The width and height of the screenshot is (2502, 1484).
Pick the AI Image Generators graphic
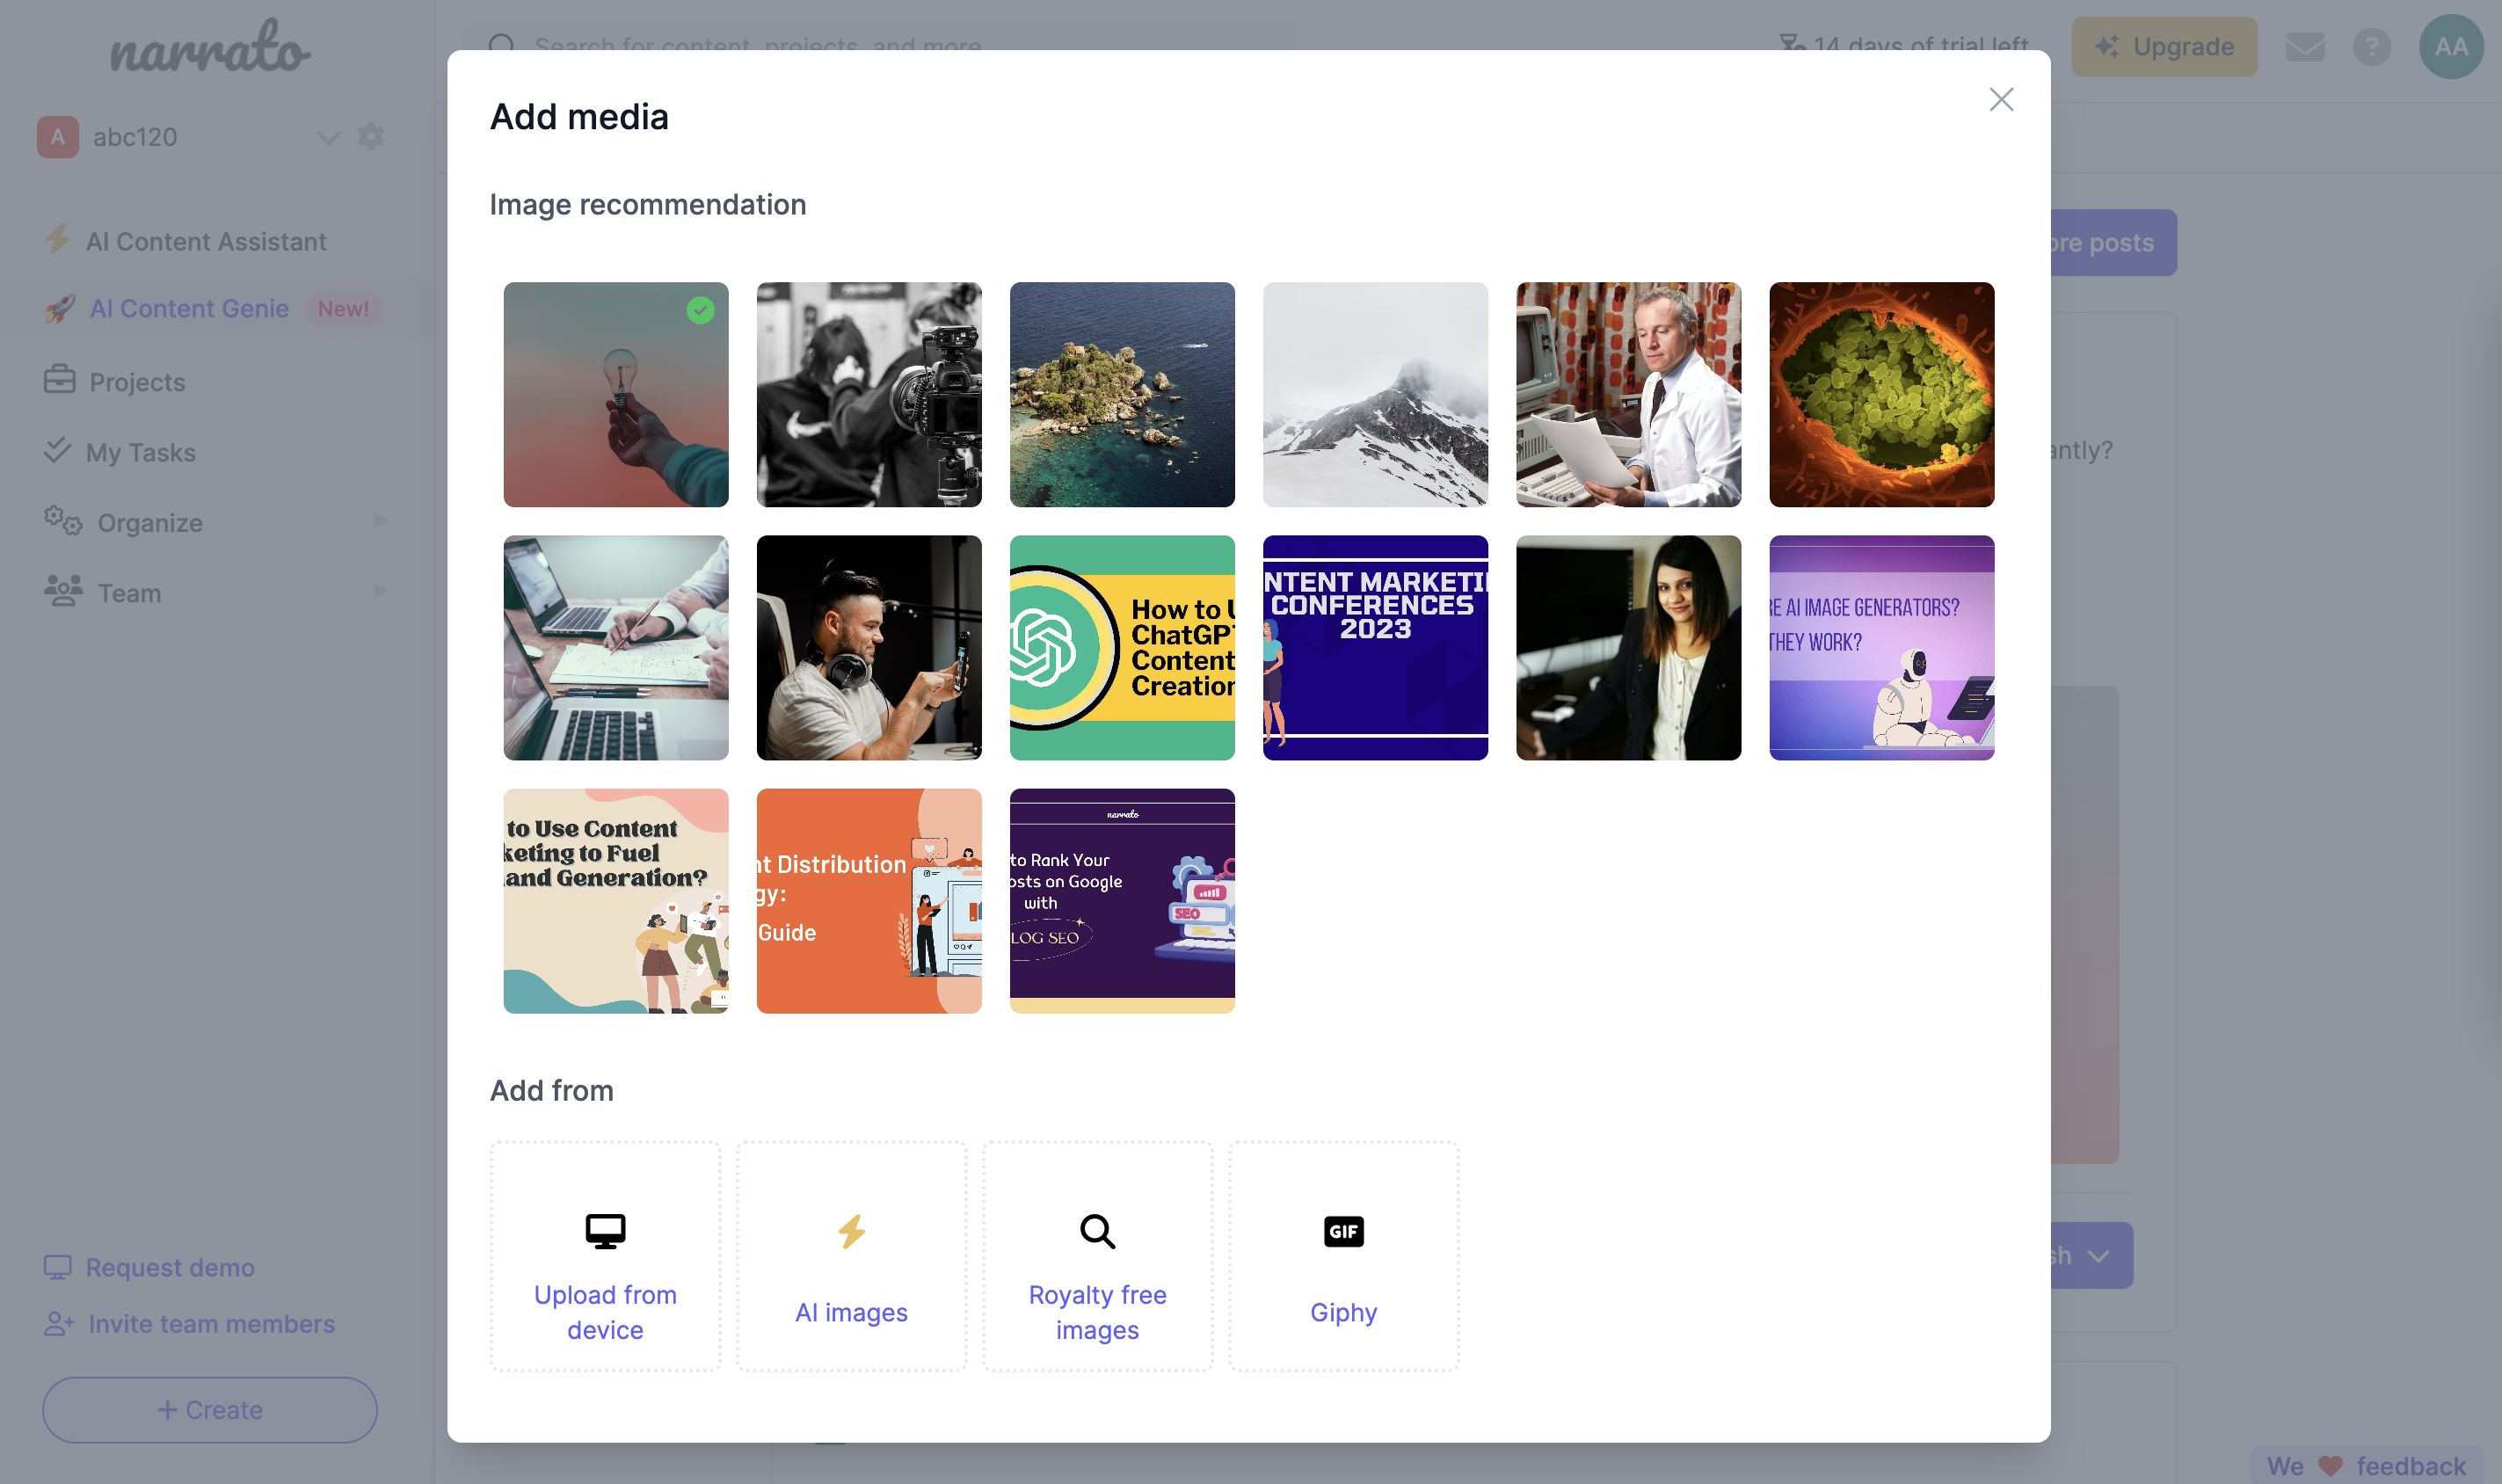click(x=1881, y=647)
